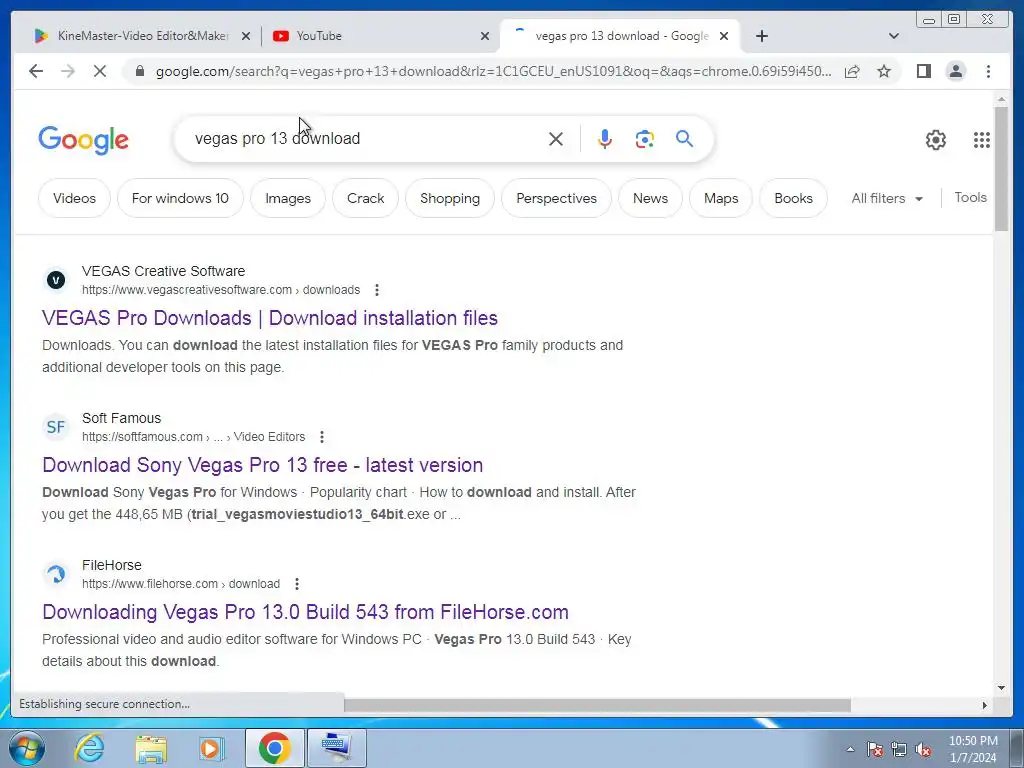Open VEGAS Pro Downloads result link
Viewport: 1024px width, 768px height.
pos(270,318)
